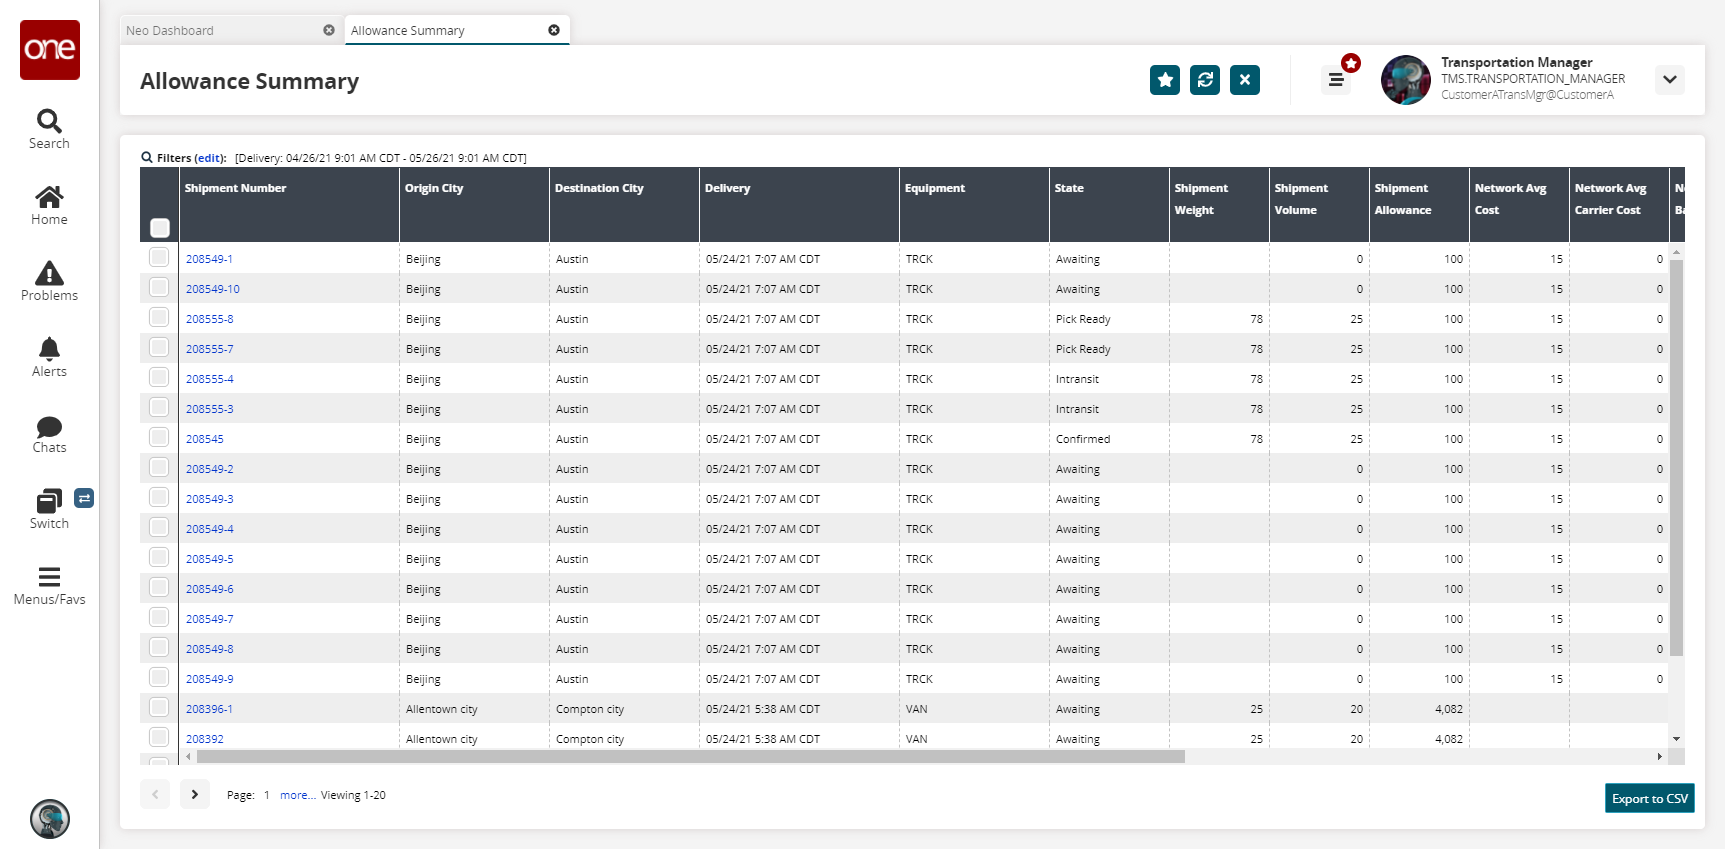Open shipment link 208555-8

tap(210, 319)
